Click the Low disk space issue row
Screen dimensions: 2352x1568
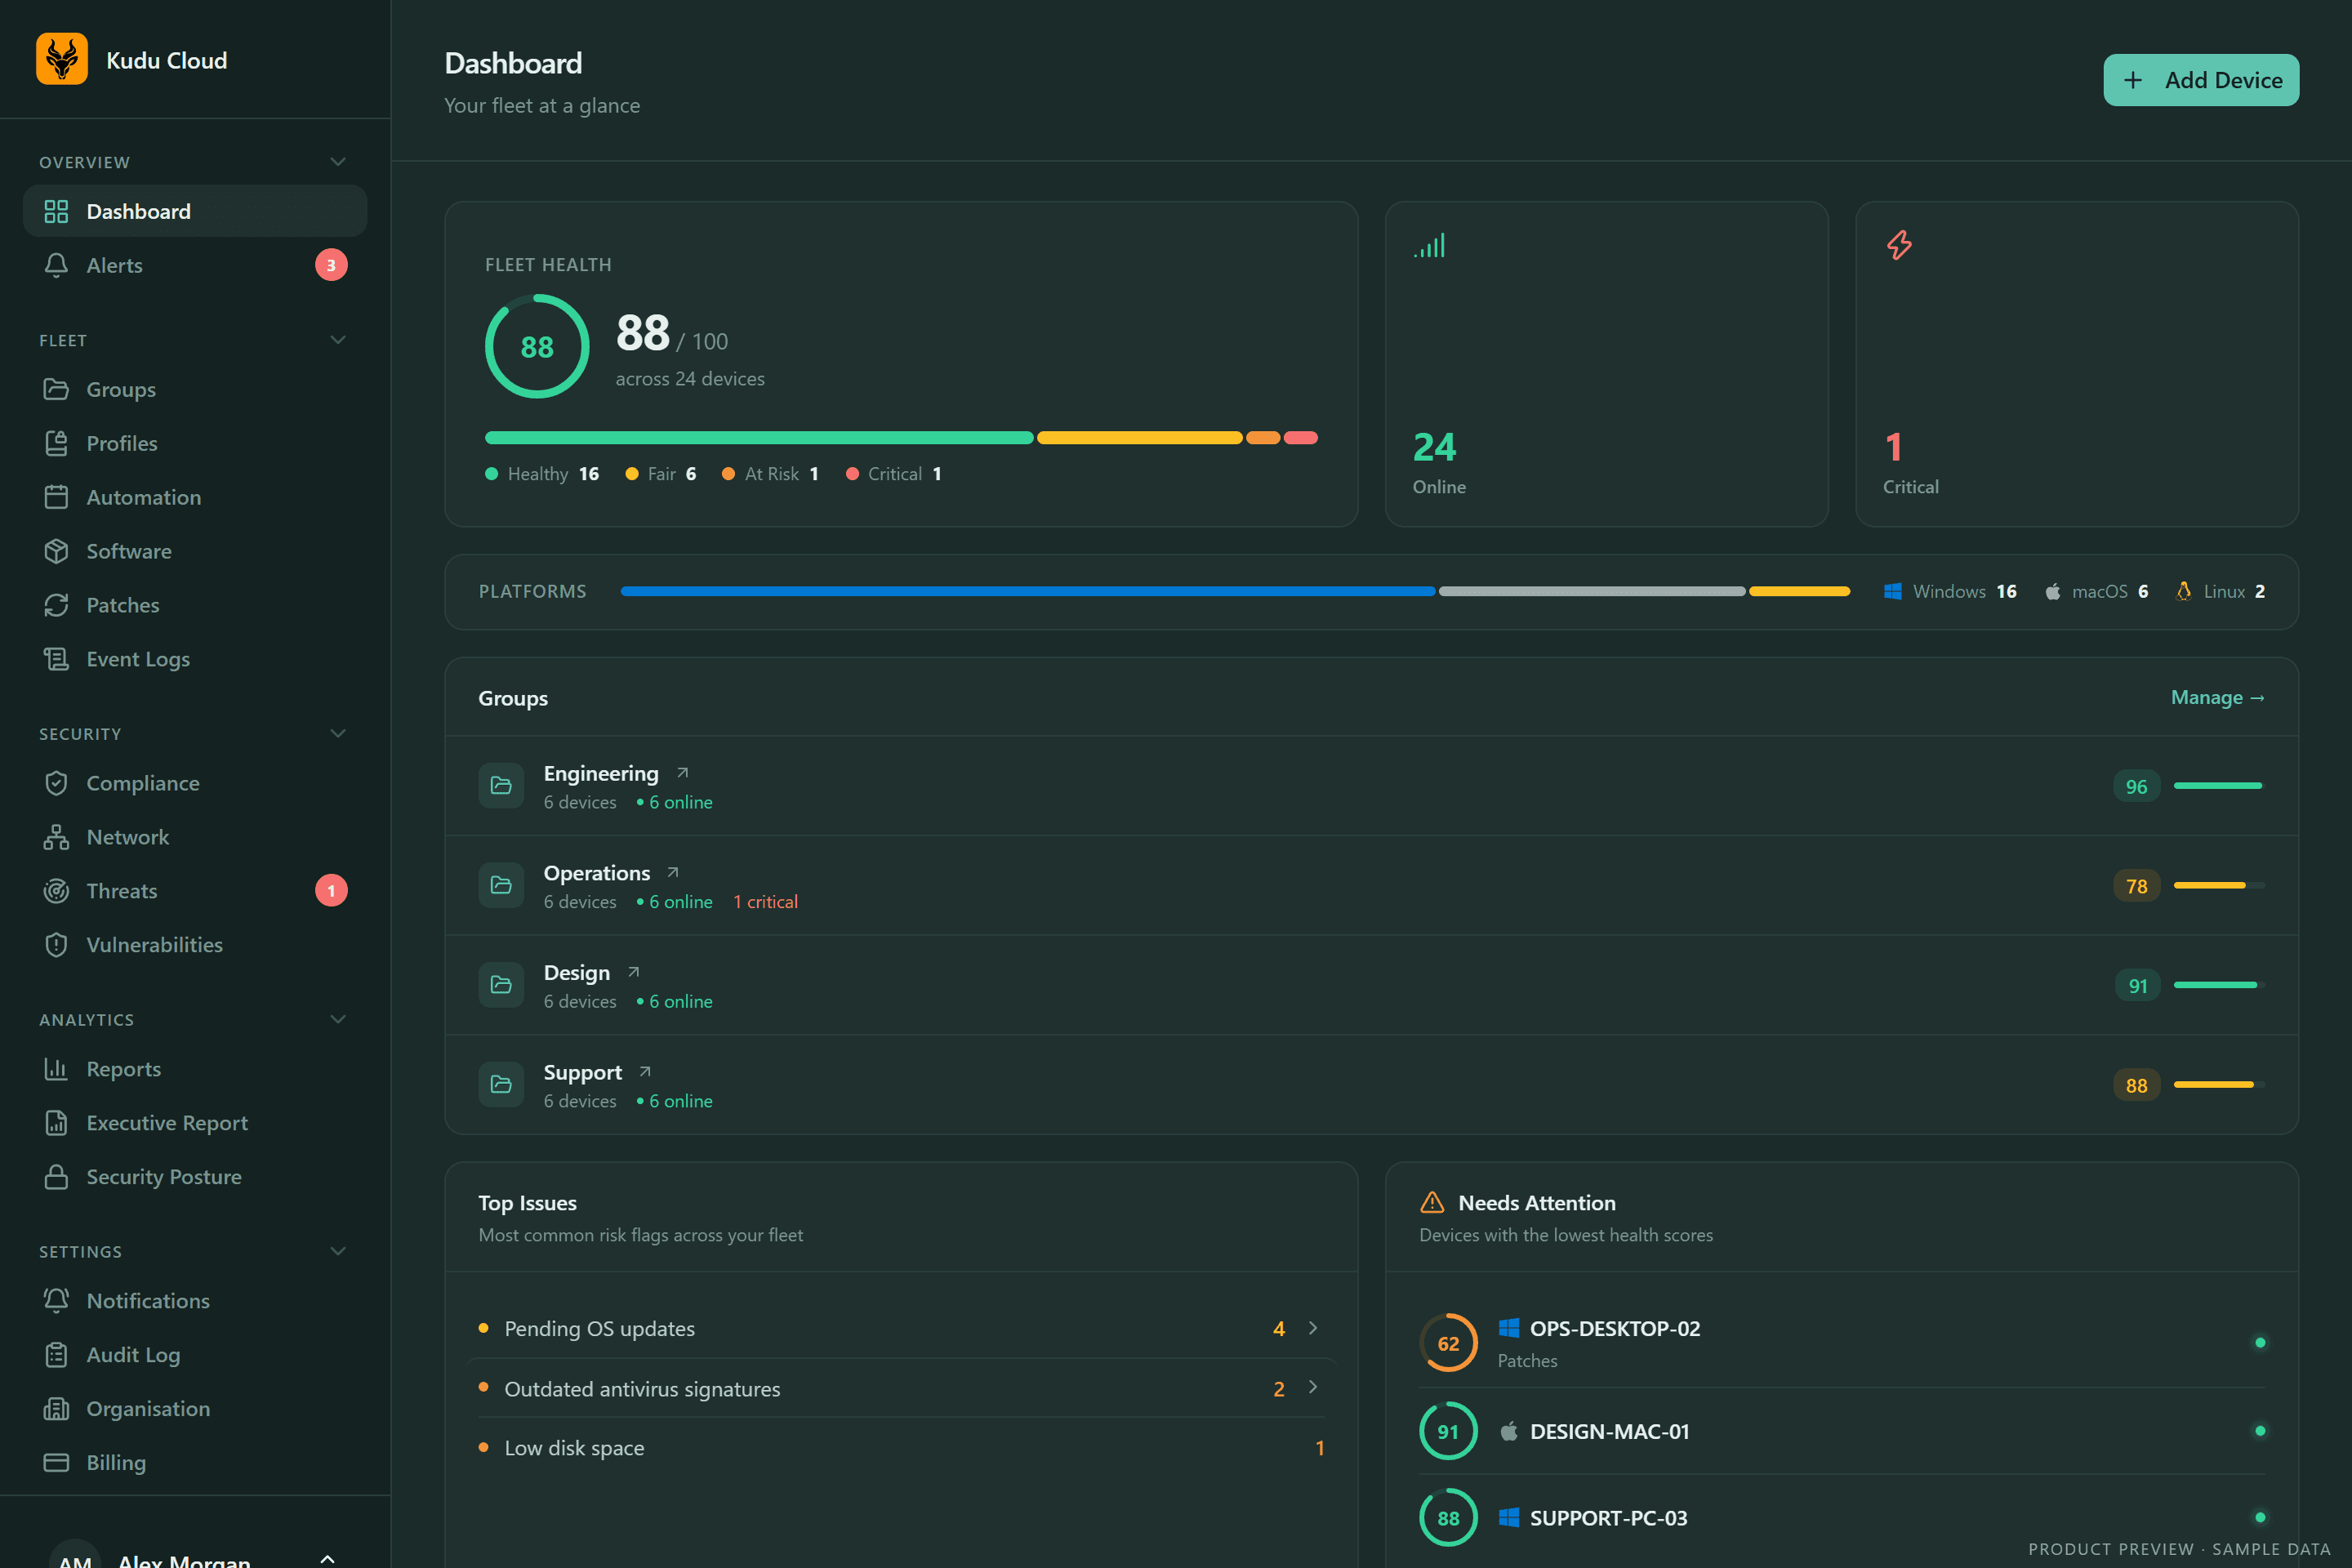[901, 1448]
